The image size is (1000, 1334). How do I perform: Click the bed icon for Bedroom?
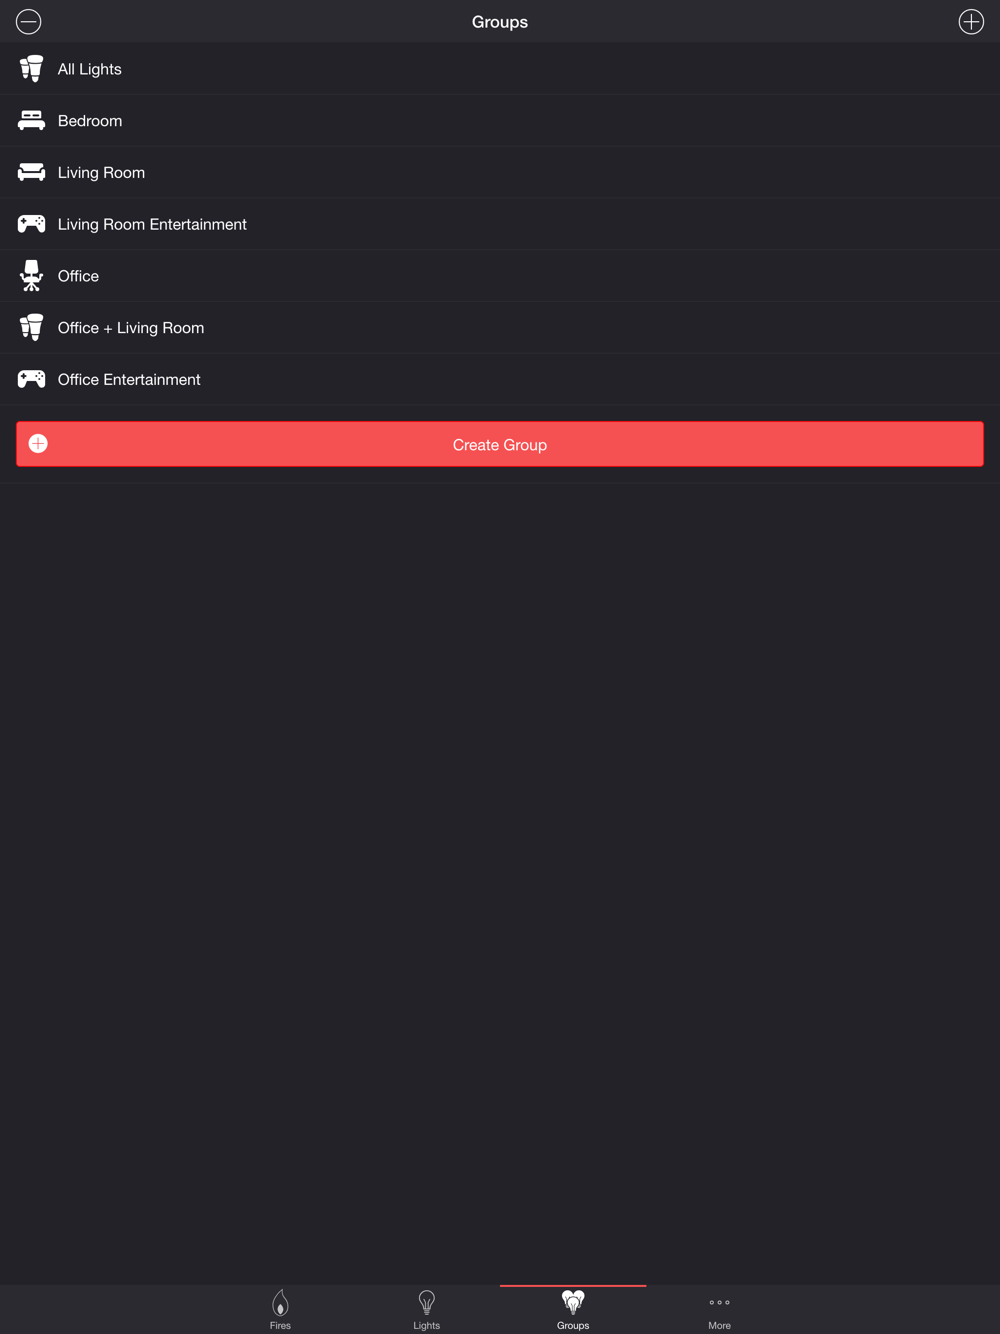[31, 121]
